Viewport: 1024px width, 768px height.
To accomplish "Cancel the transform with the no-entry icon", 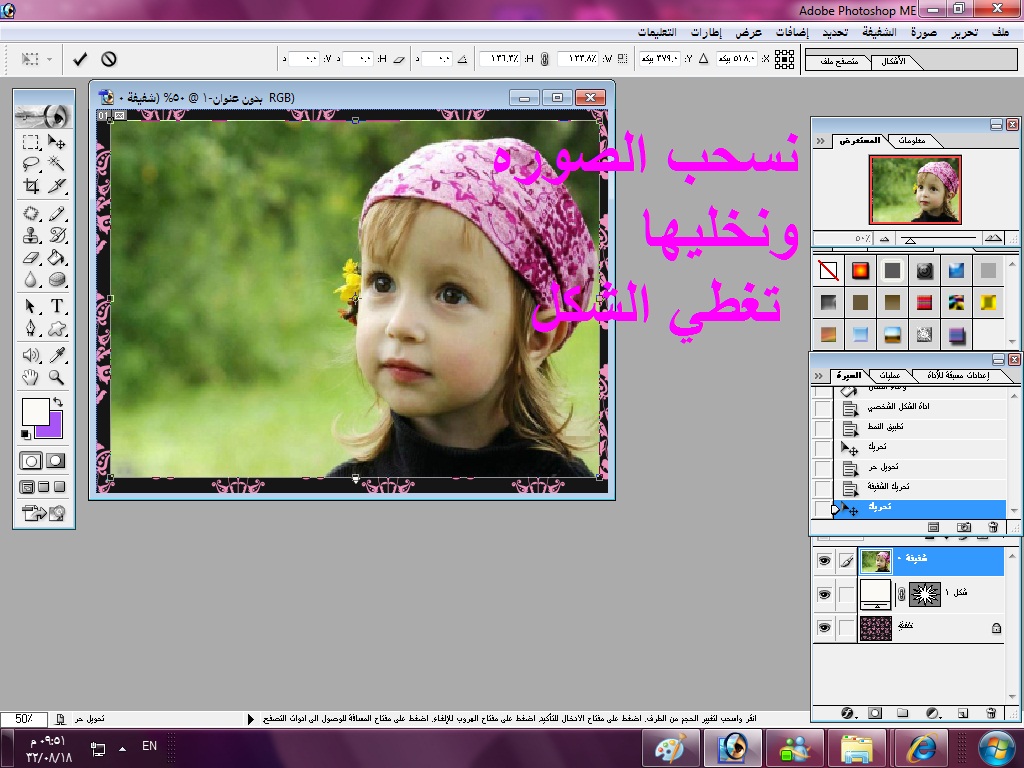I will tap(109, 59).
